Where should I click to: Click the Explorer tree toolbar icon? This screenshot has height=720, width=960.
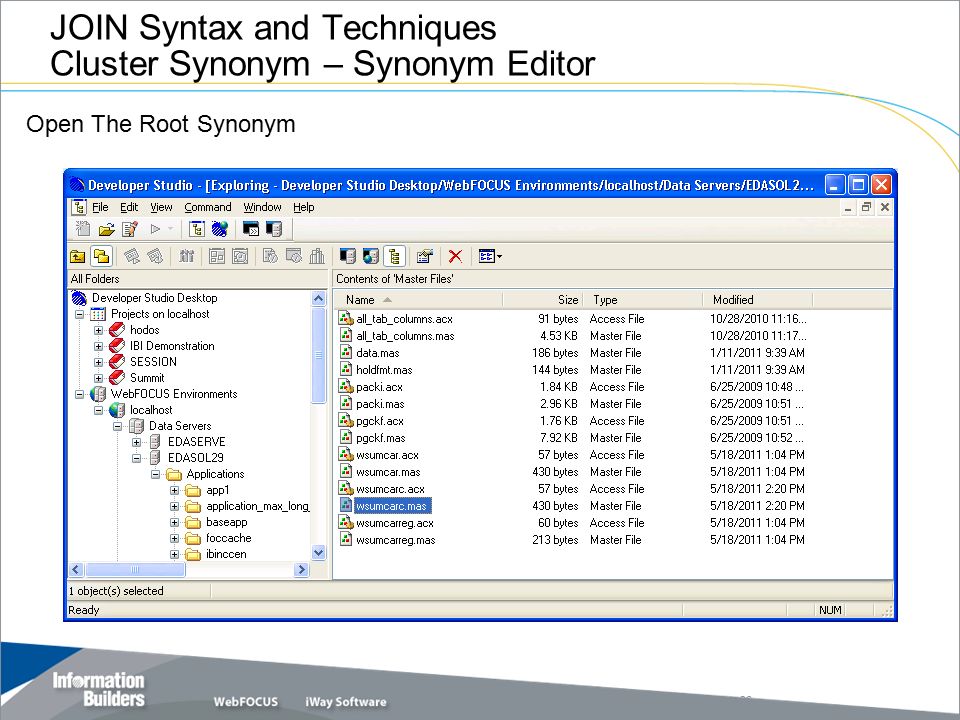[197, 230]
